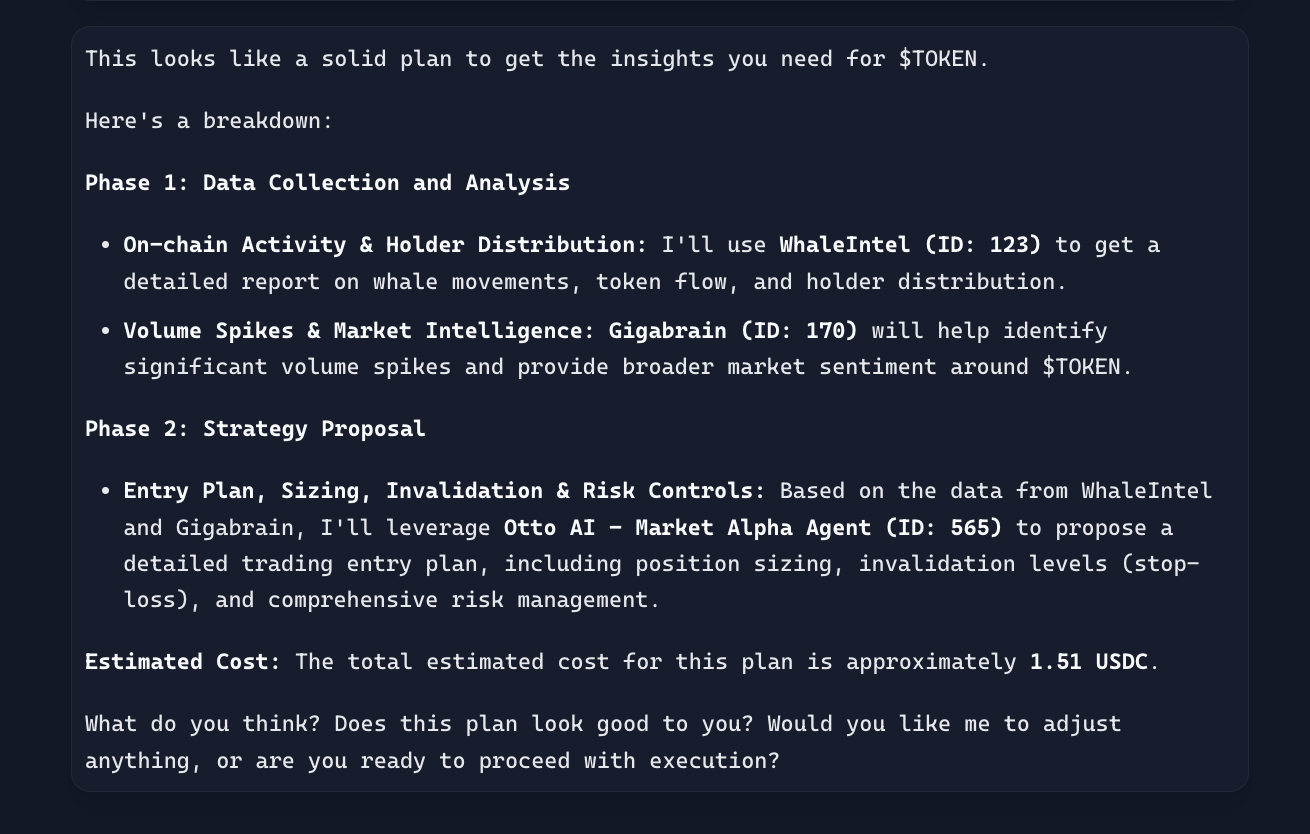The image size is (1310, 834).
Task: Click the bold WhaleIntel (ID: 123) agent name
Action: click(x=910, y=245)
